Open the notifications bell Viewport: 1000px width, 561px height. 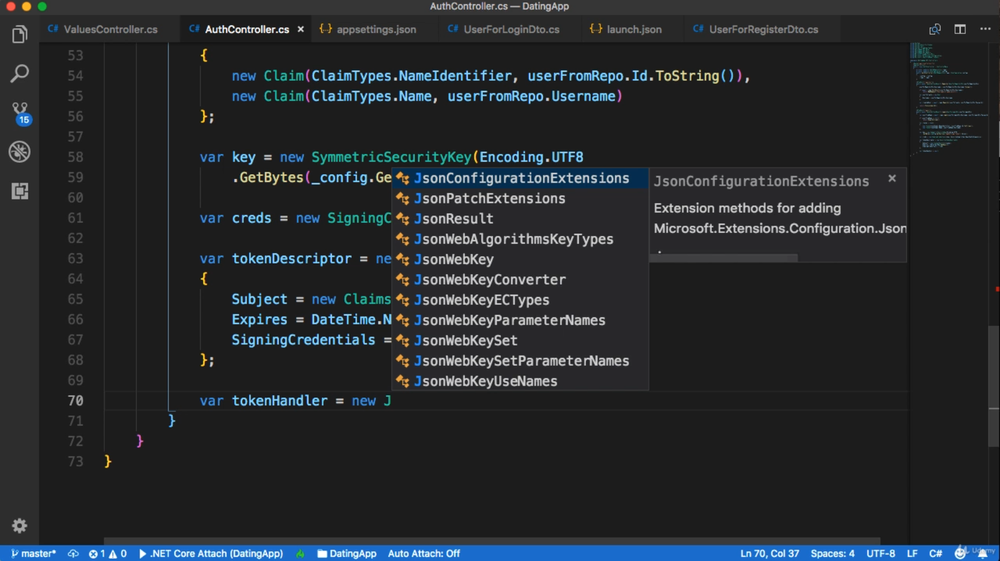point(983,553)
